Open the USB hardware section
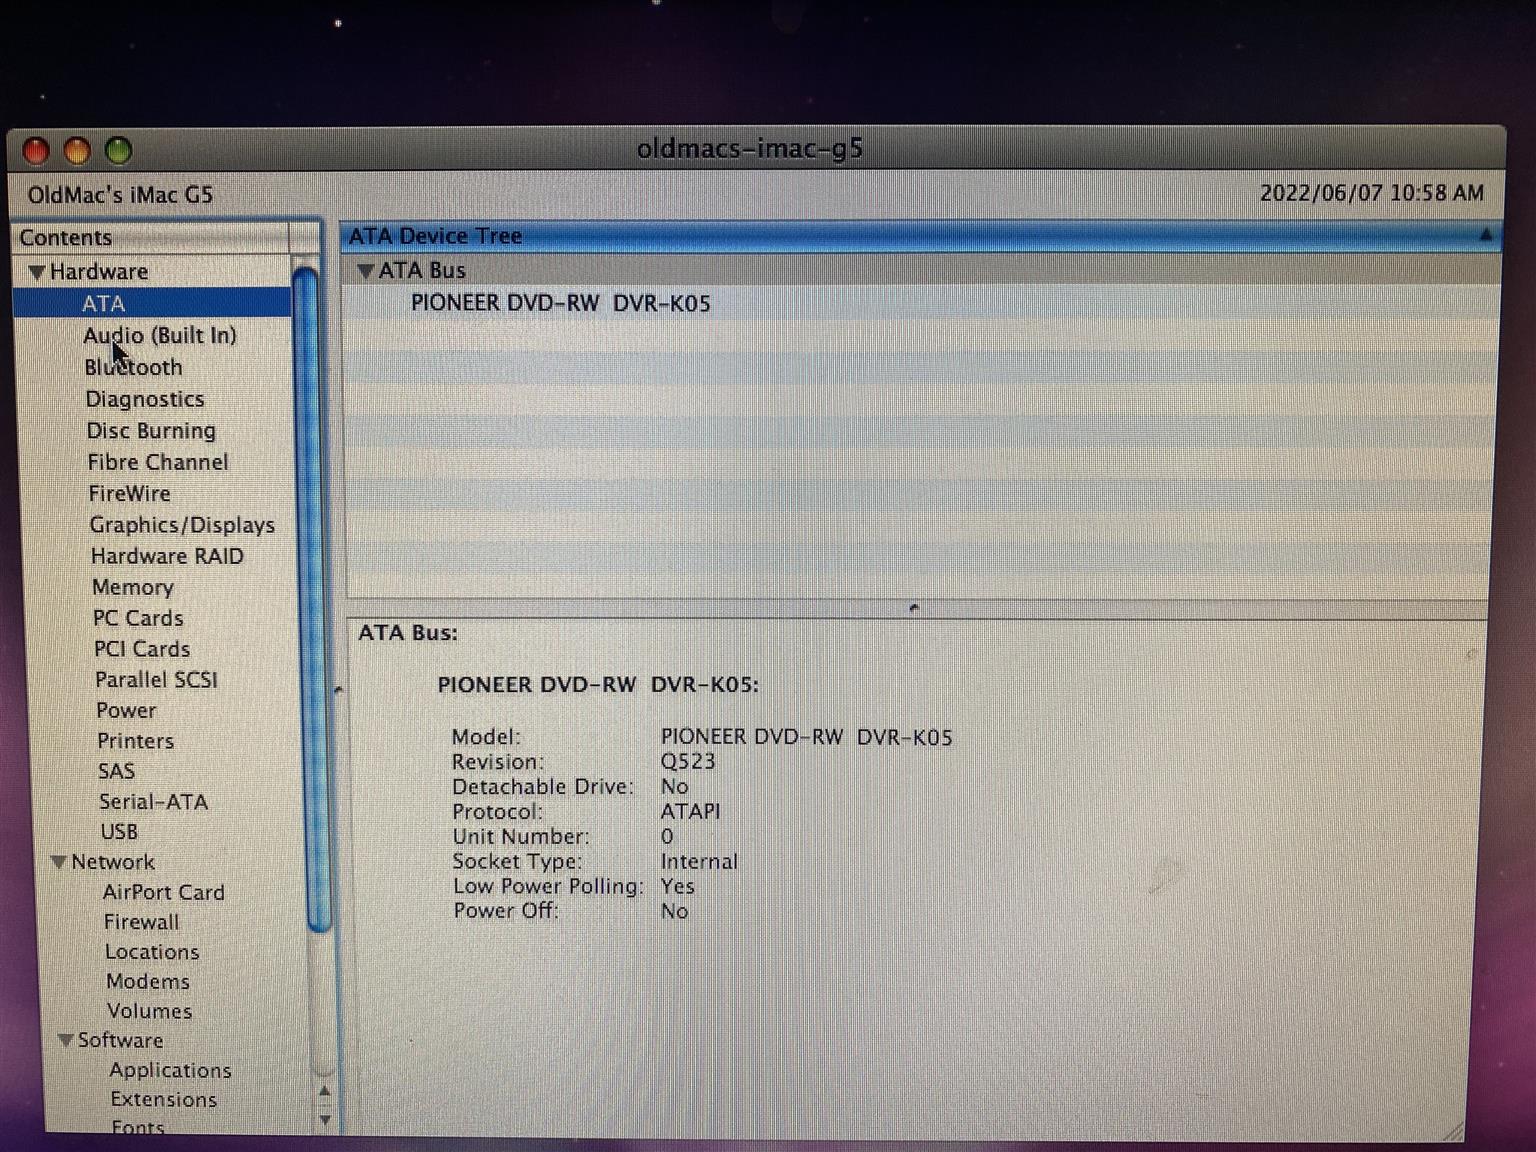1536x1152 pixels. pyautogui.click(x=119, y=832)
